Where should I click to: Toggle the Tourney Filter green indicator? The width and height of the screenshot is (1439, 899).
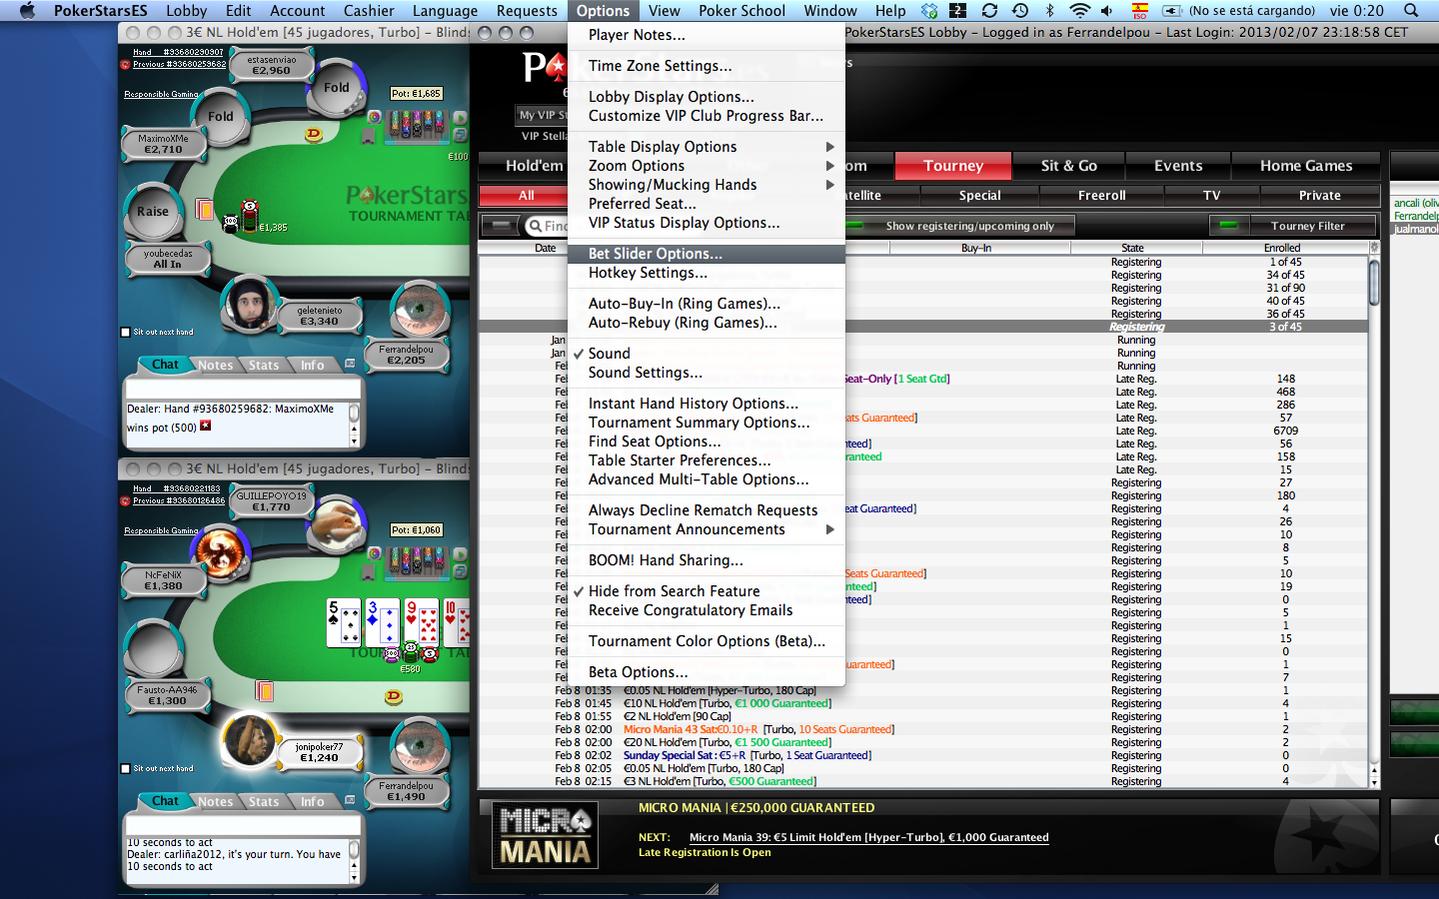tap(1229, 226)
